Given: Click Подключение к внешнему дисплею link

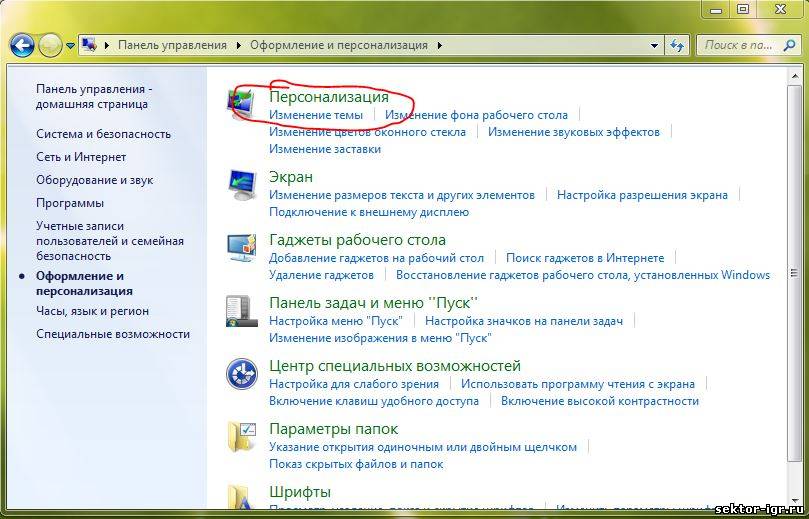Looking at the screenshot, I should (x=369, y=212).
